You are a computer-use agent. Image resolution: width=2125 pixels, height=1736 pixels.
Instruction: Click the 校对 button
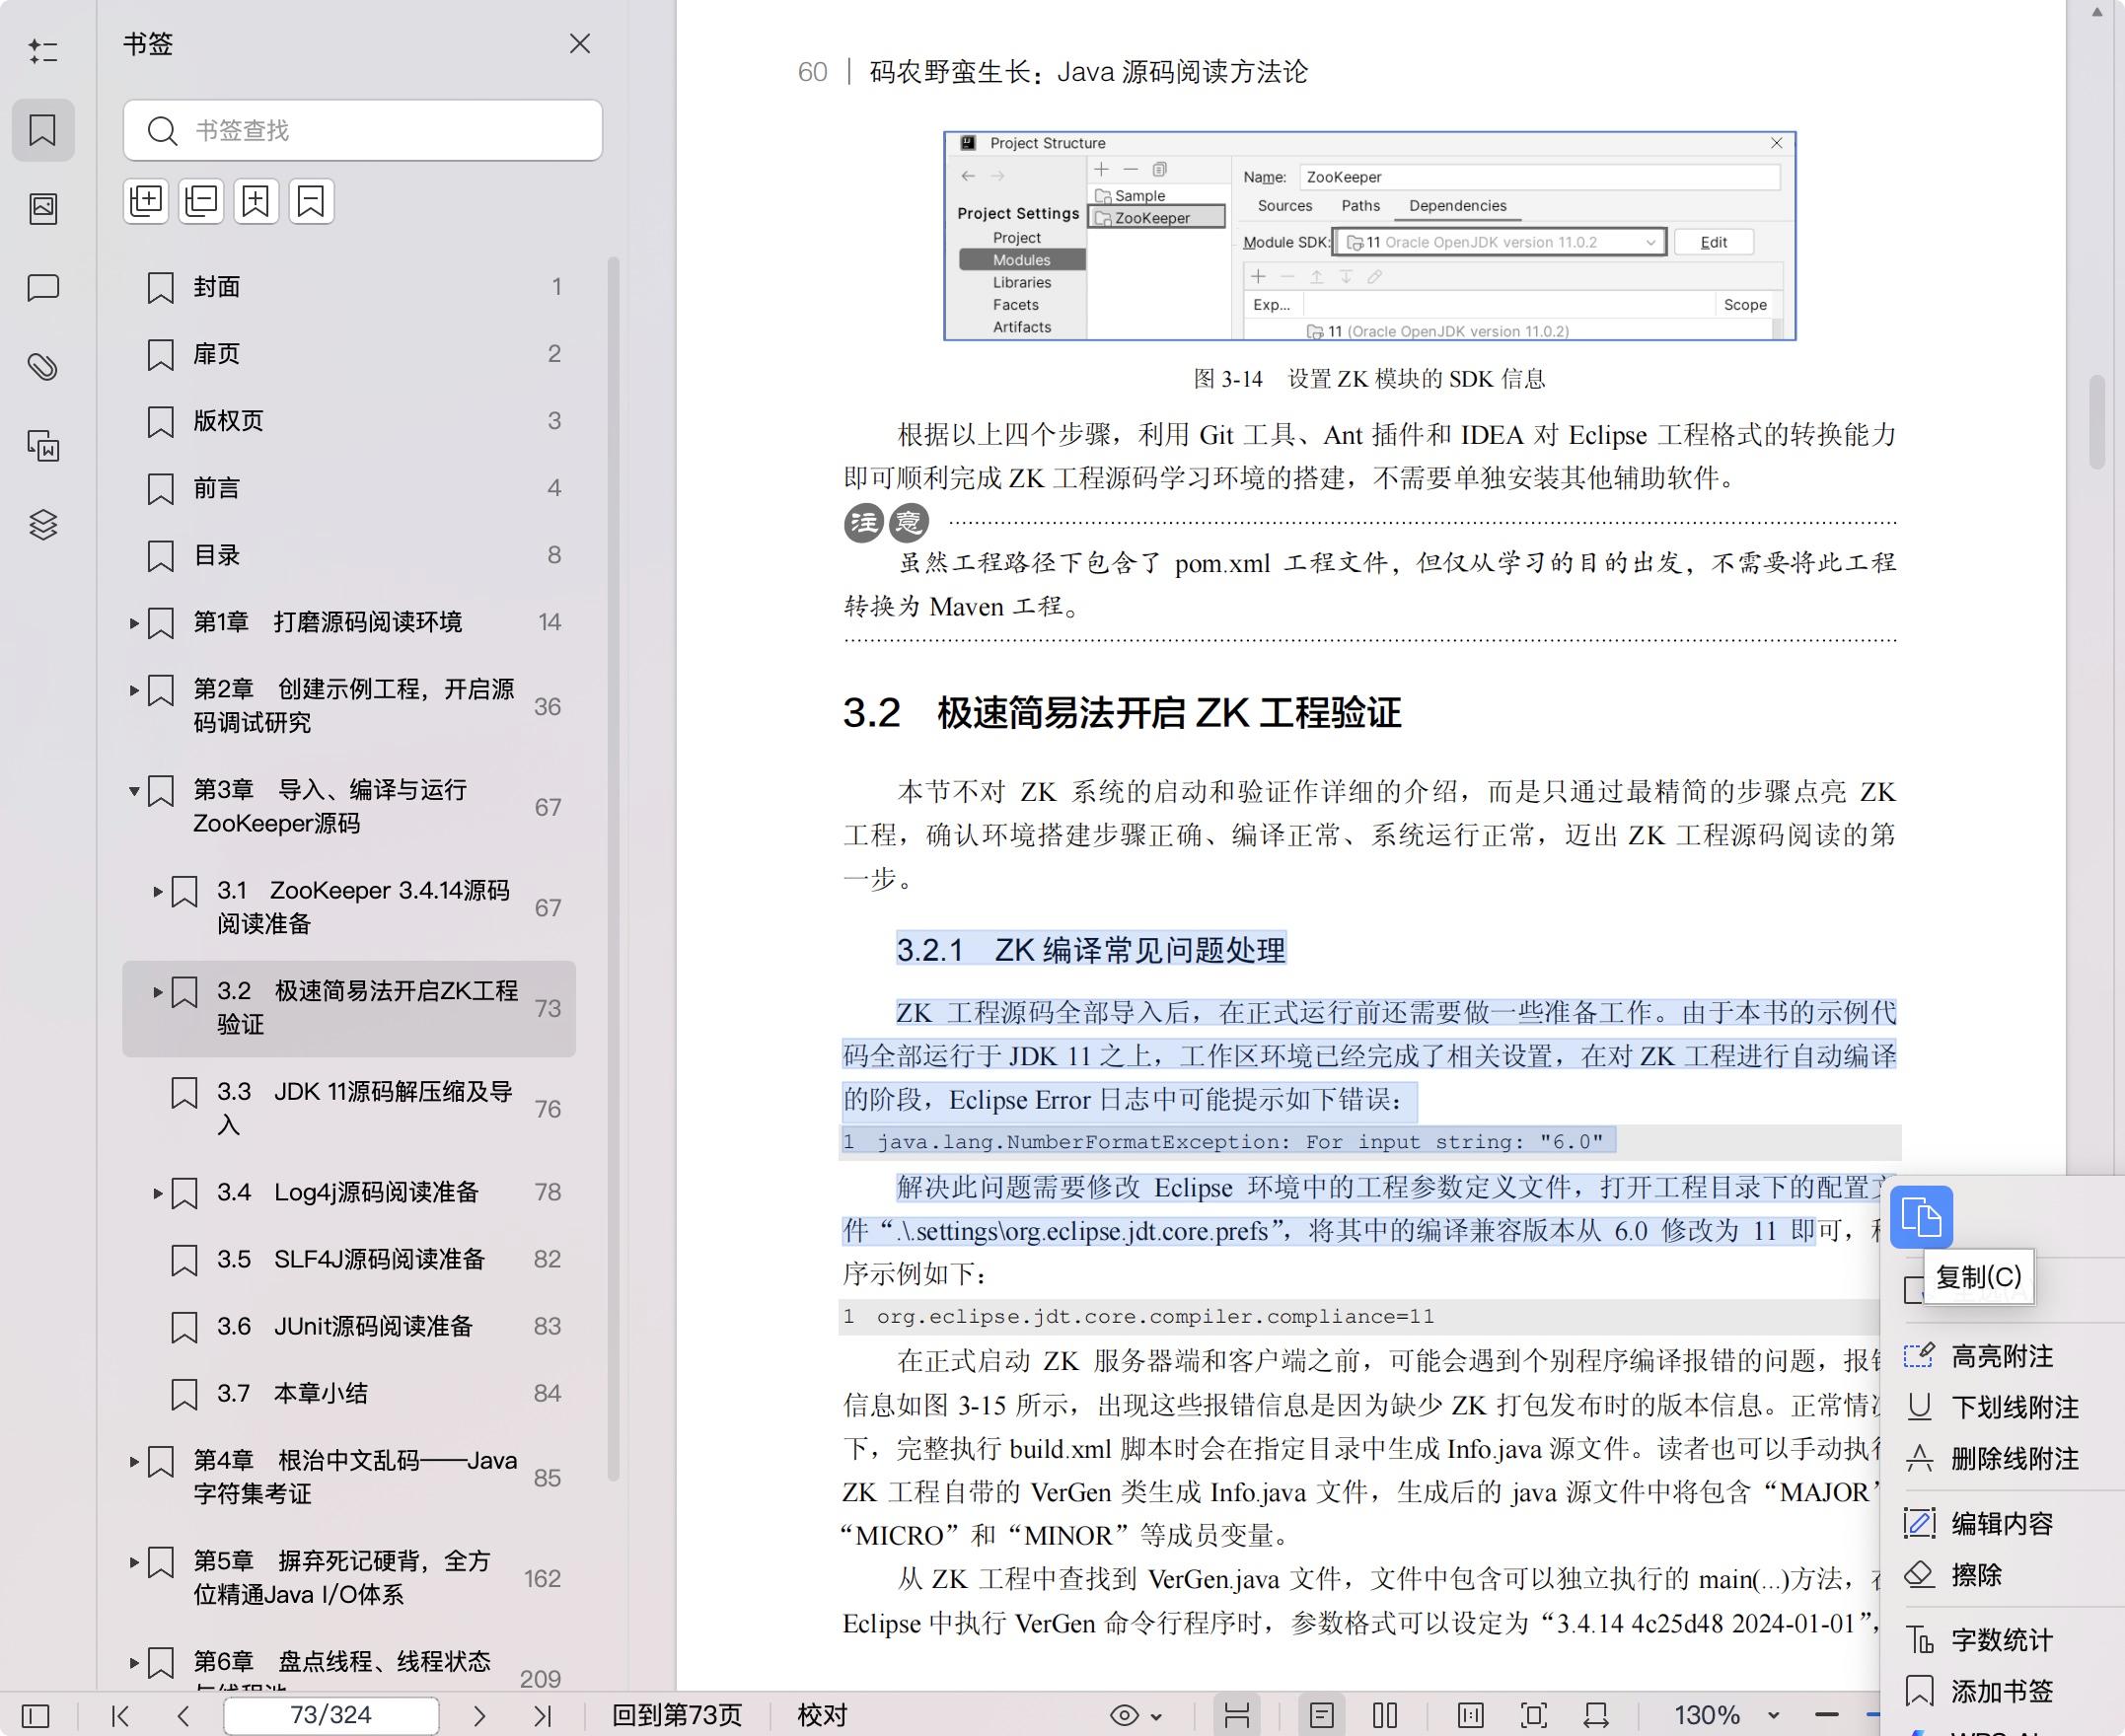pyautogui.click(x=822, y=1716)
